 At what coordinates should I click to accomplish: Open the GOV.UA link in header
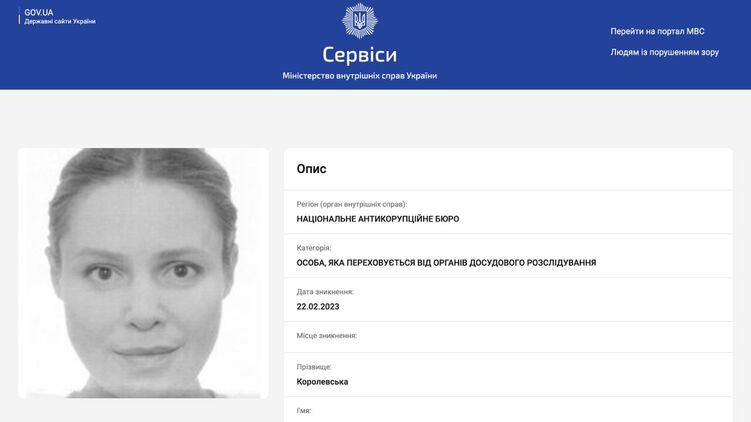pyautogui.click(x=39, y=12)
